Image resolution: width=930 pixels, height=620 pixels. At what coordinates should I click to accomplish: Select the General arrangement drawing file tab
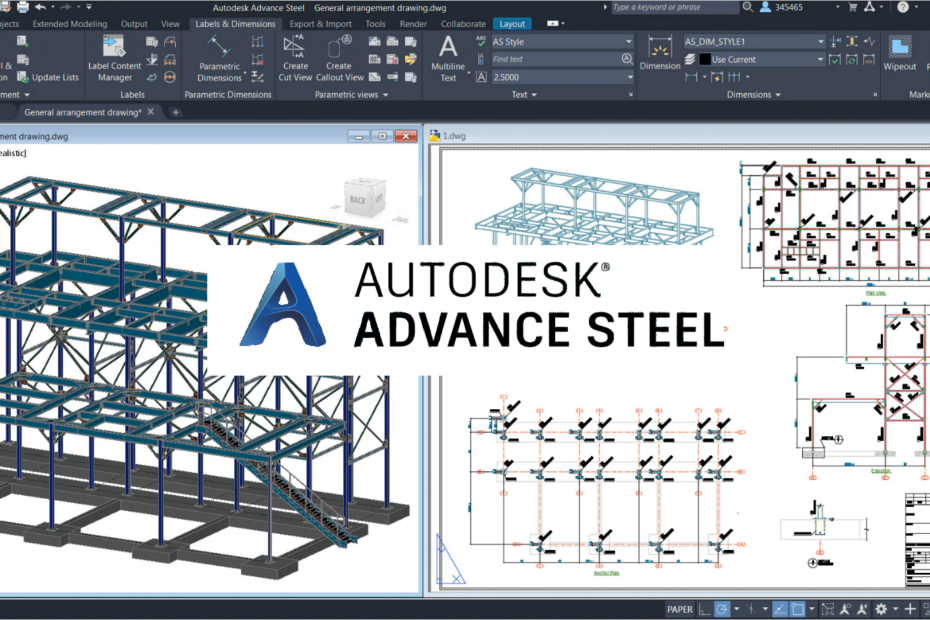(x=82, y=112)
